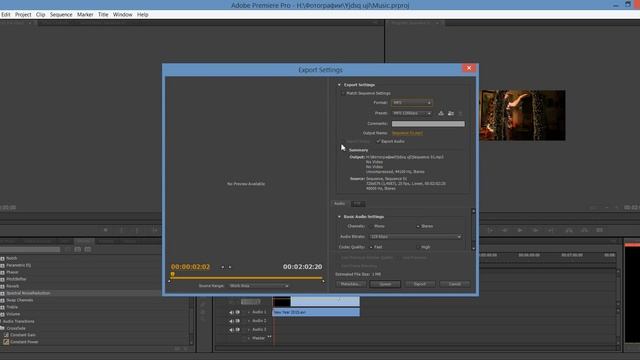This screenshot has height=360, width=640.
Task: Open the Marker menu
Action: tap(85, 14)
